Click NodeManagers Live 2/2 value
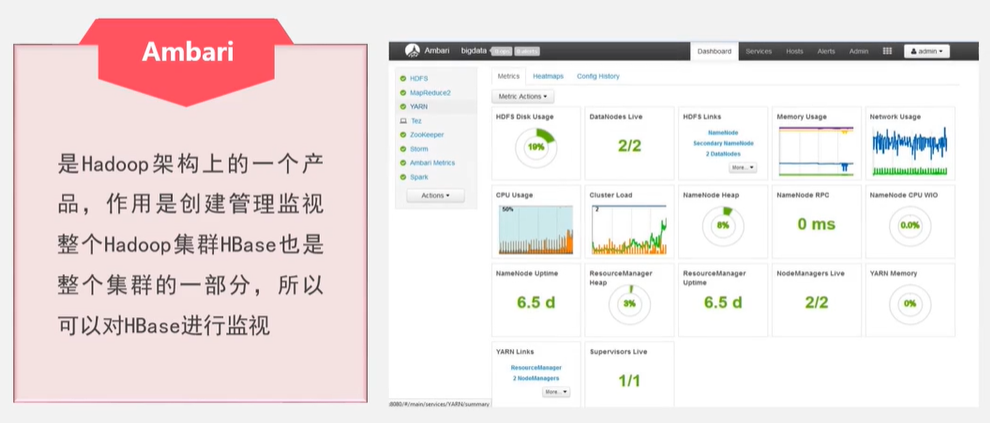 [816, 302]
